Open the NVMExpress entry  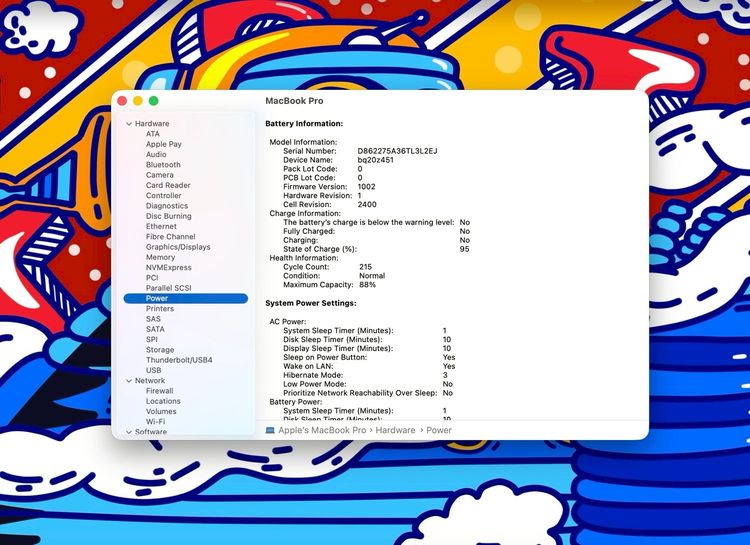(x=168, y=268)
